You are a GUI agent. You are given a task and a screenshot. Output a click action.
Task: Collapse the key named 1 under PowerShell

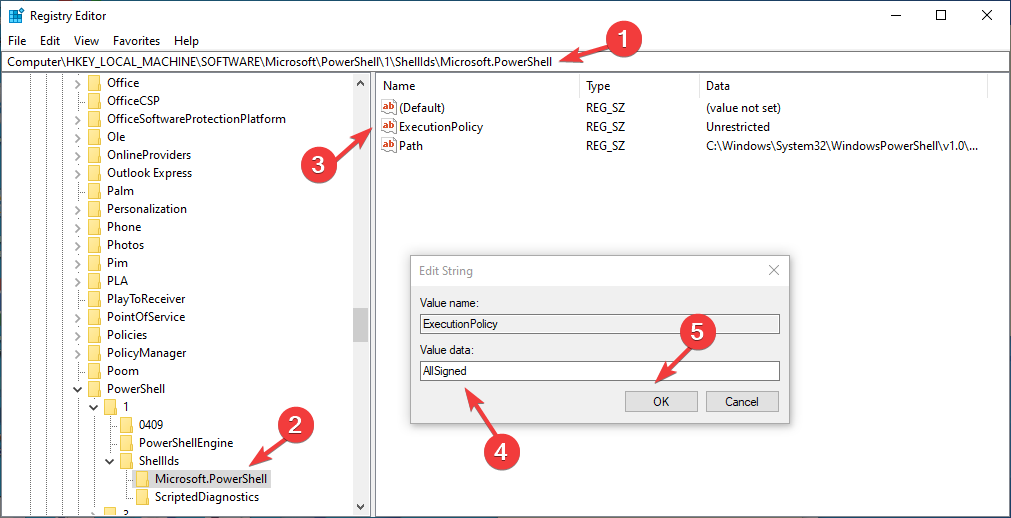[94, 408]
